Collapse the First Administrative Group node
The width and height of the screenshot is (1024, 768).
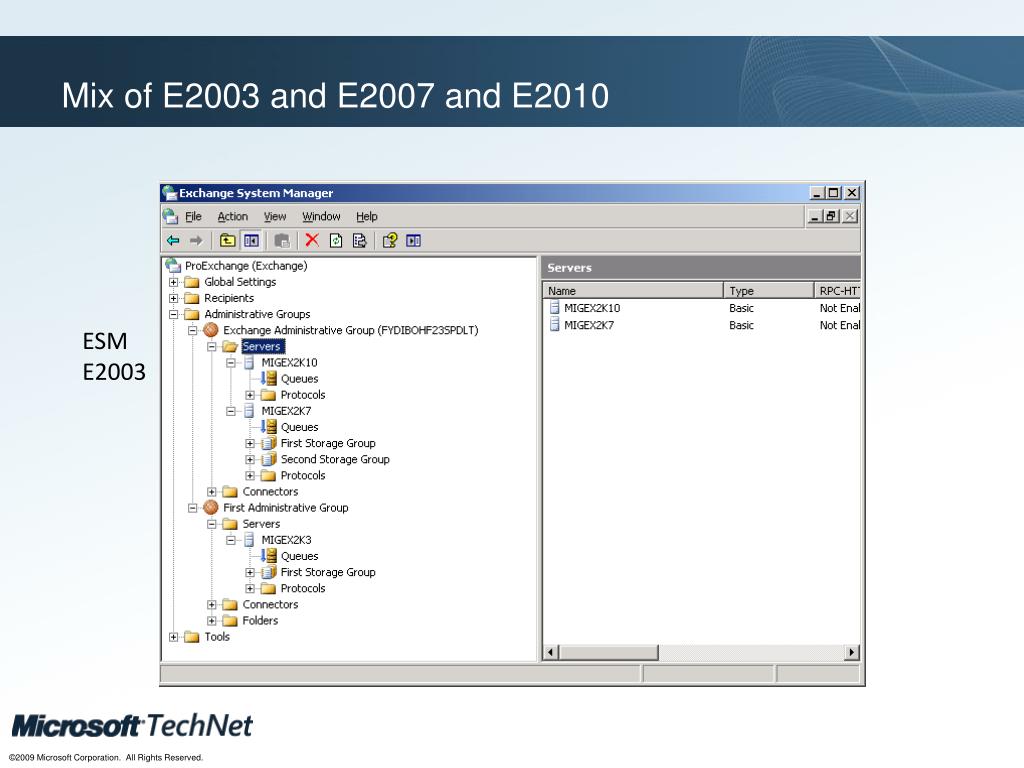tap(192, 508)
